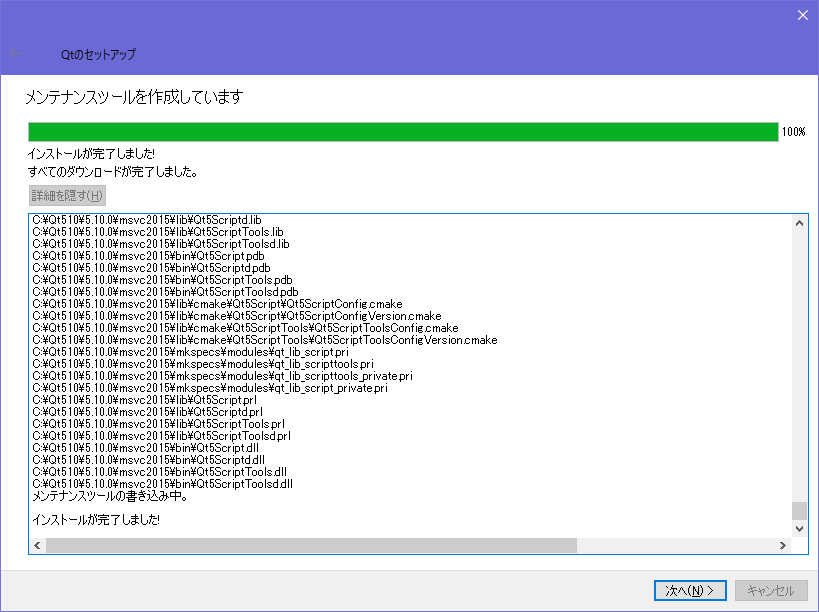
Task: Click the log line Qt5ScriptToolsd.prl
Action: point(161,436)
